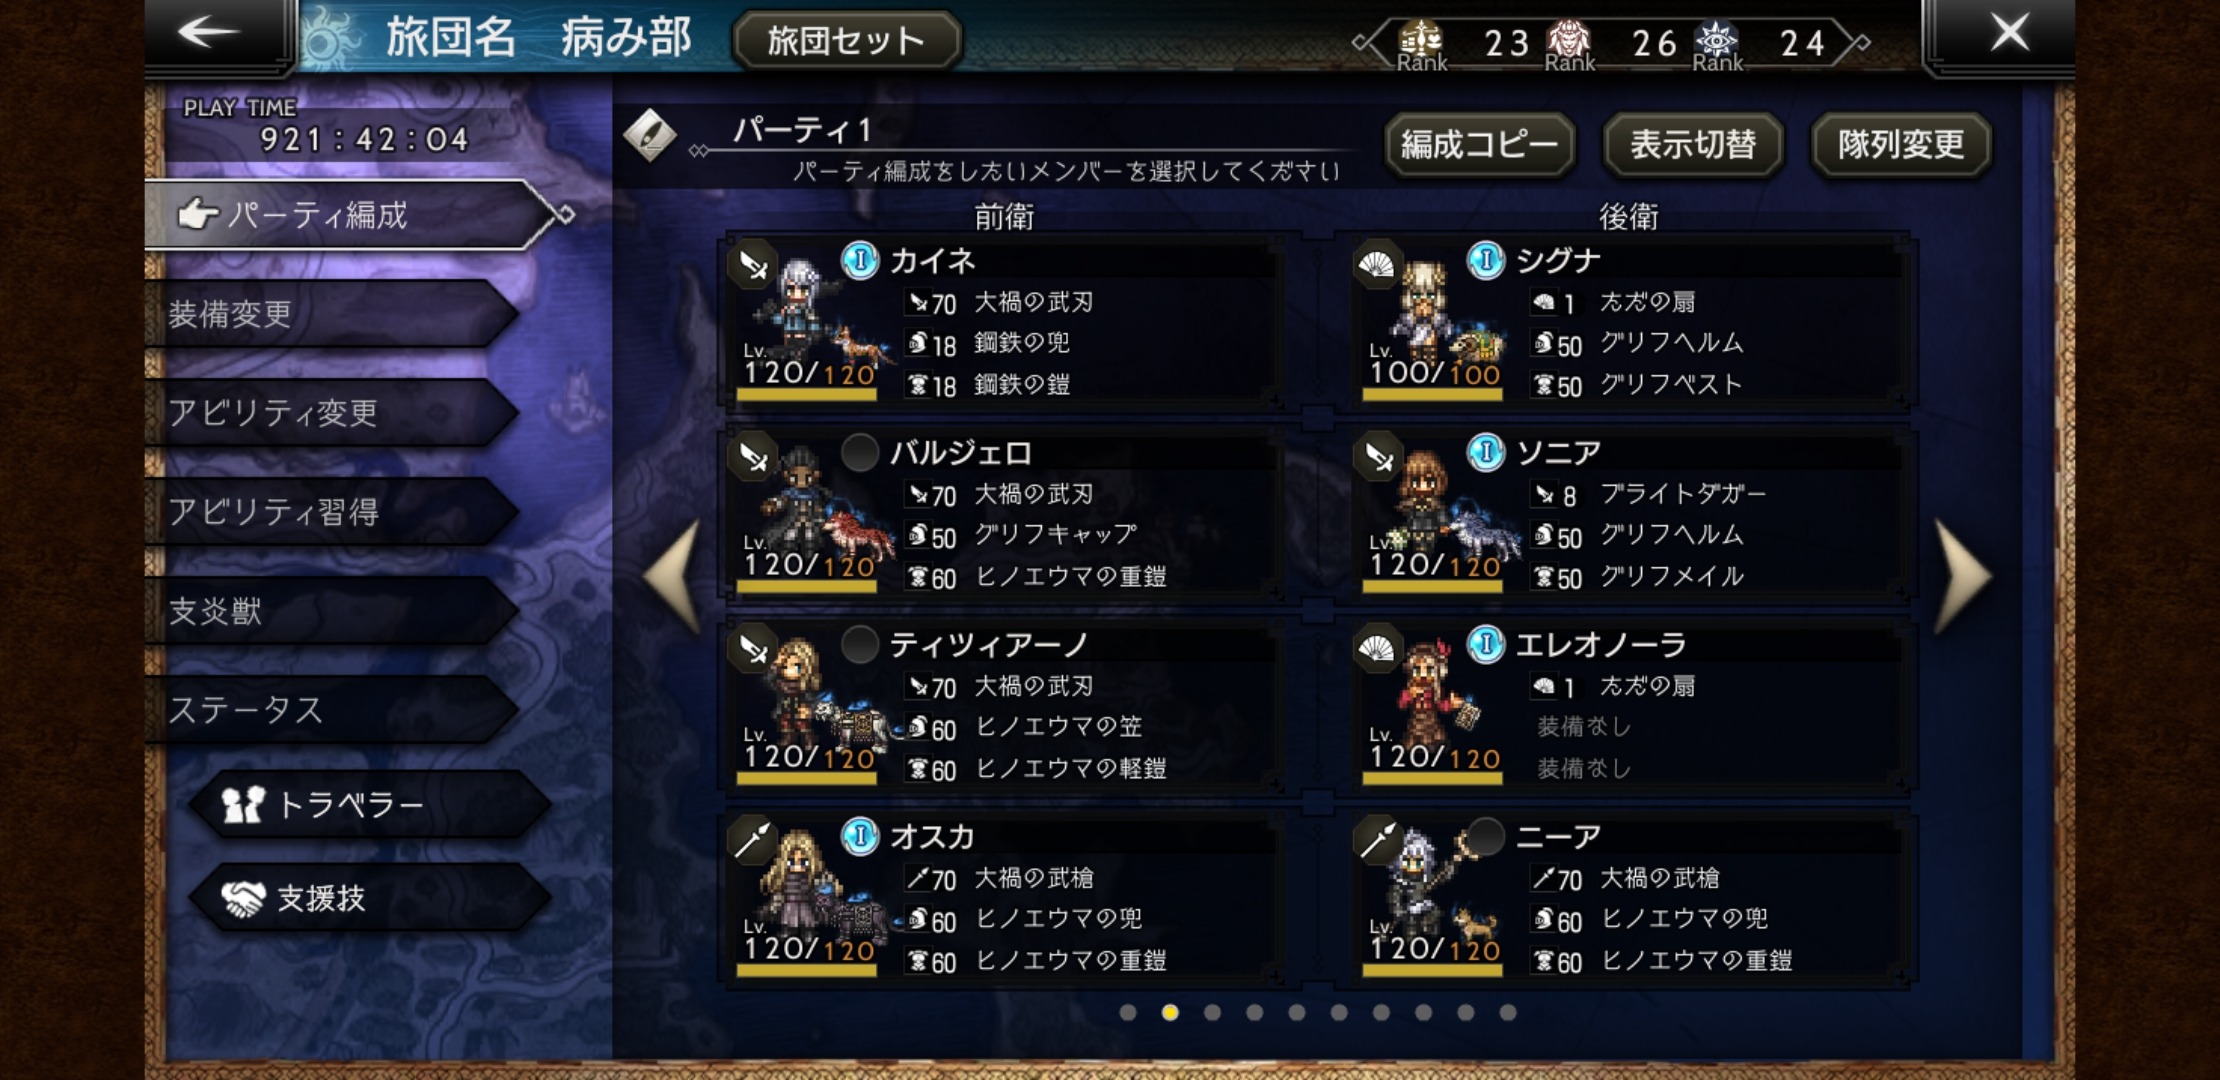
Task: Go to previous party with left arrow
Action: [672, 575]
